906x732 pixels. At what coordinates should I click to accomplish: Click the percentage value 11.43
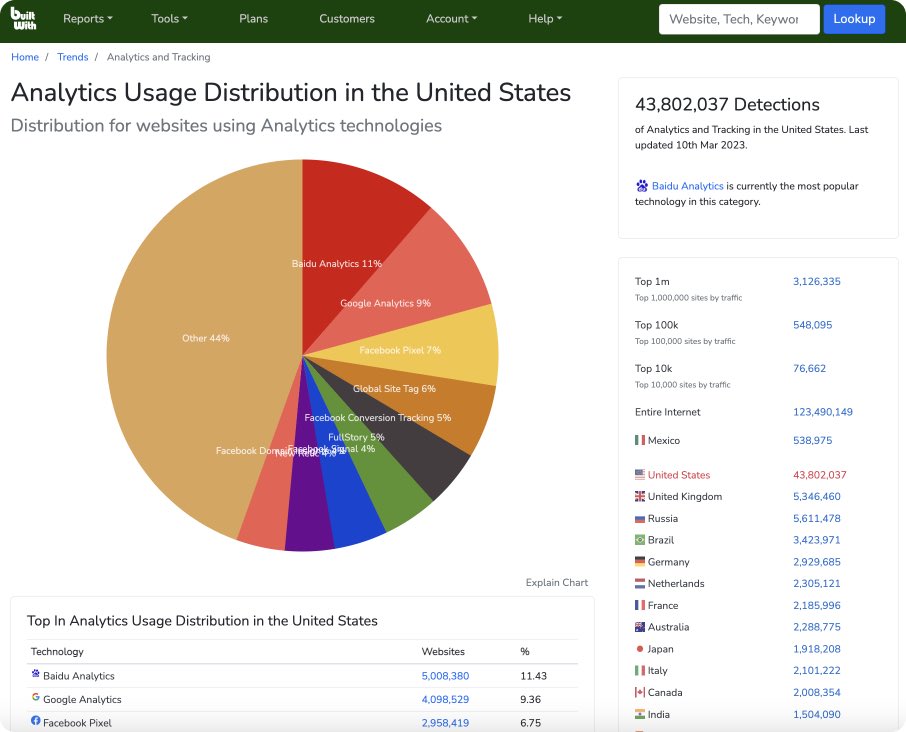click(533, 675)
